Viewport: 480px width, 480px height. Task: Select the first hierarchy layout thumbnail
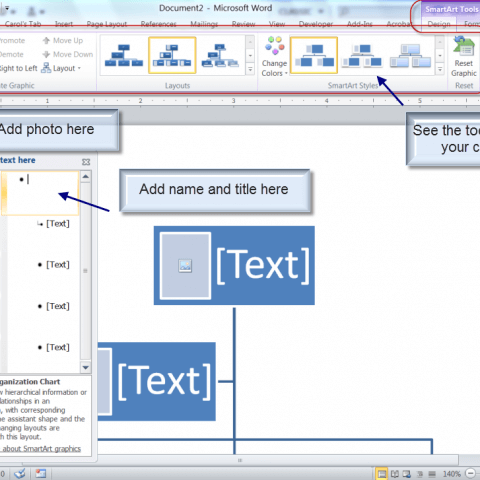124,55
